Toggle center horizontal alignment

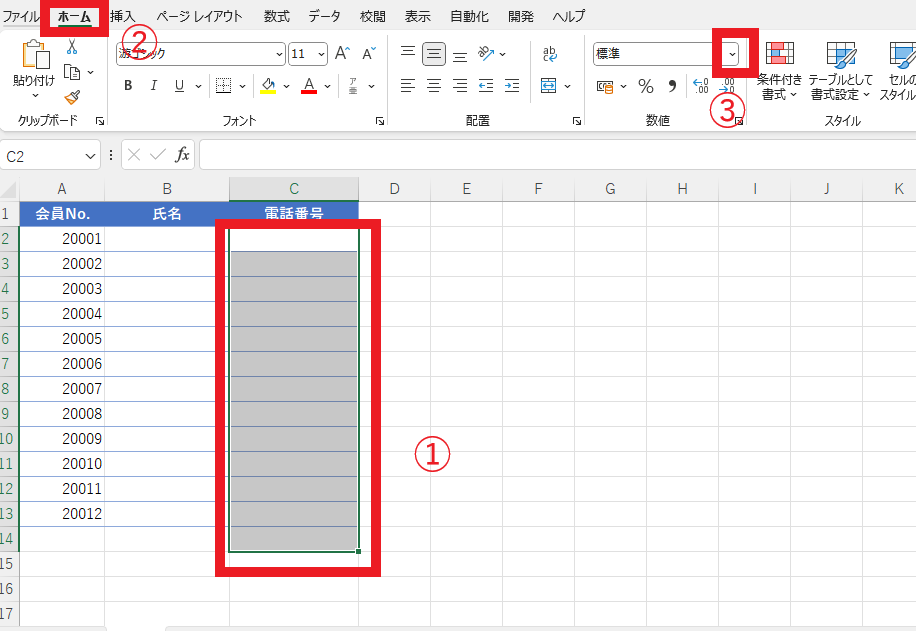434,86
